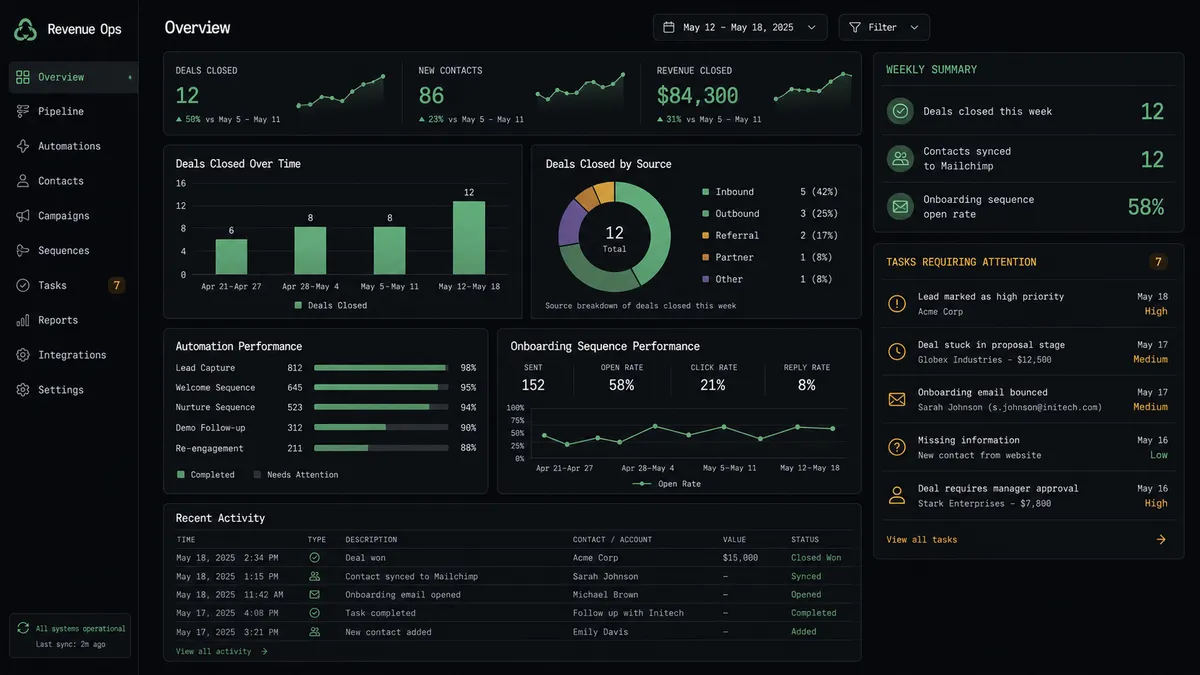Open Automations from the sidebar

(x=73, y=146)
